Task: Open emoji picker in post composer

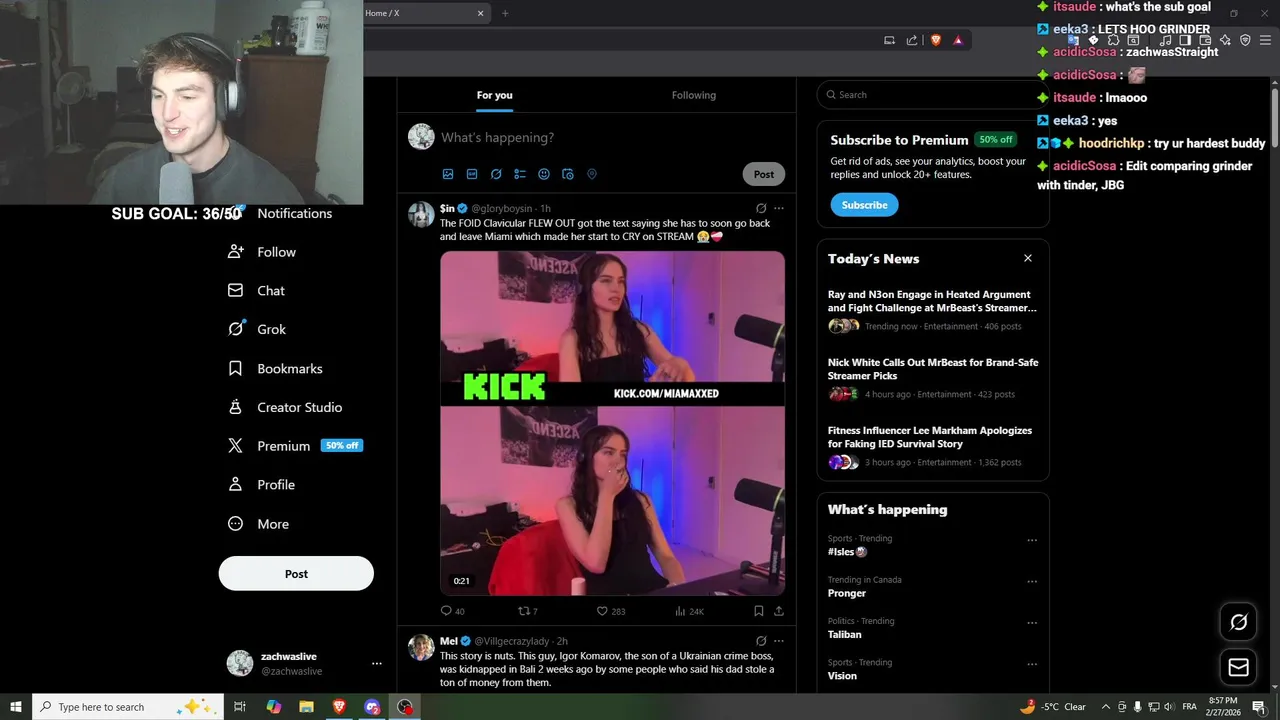Action: coord(544,174)
